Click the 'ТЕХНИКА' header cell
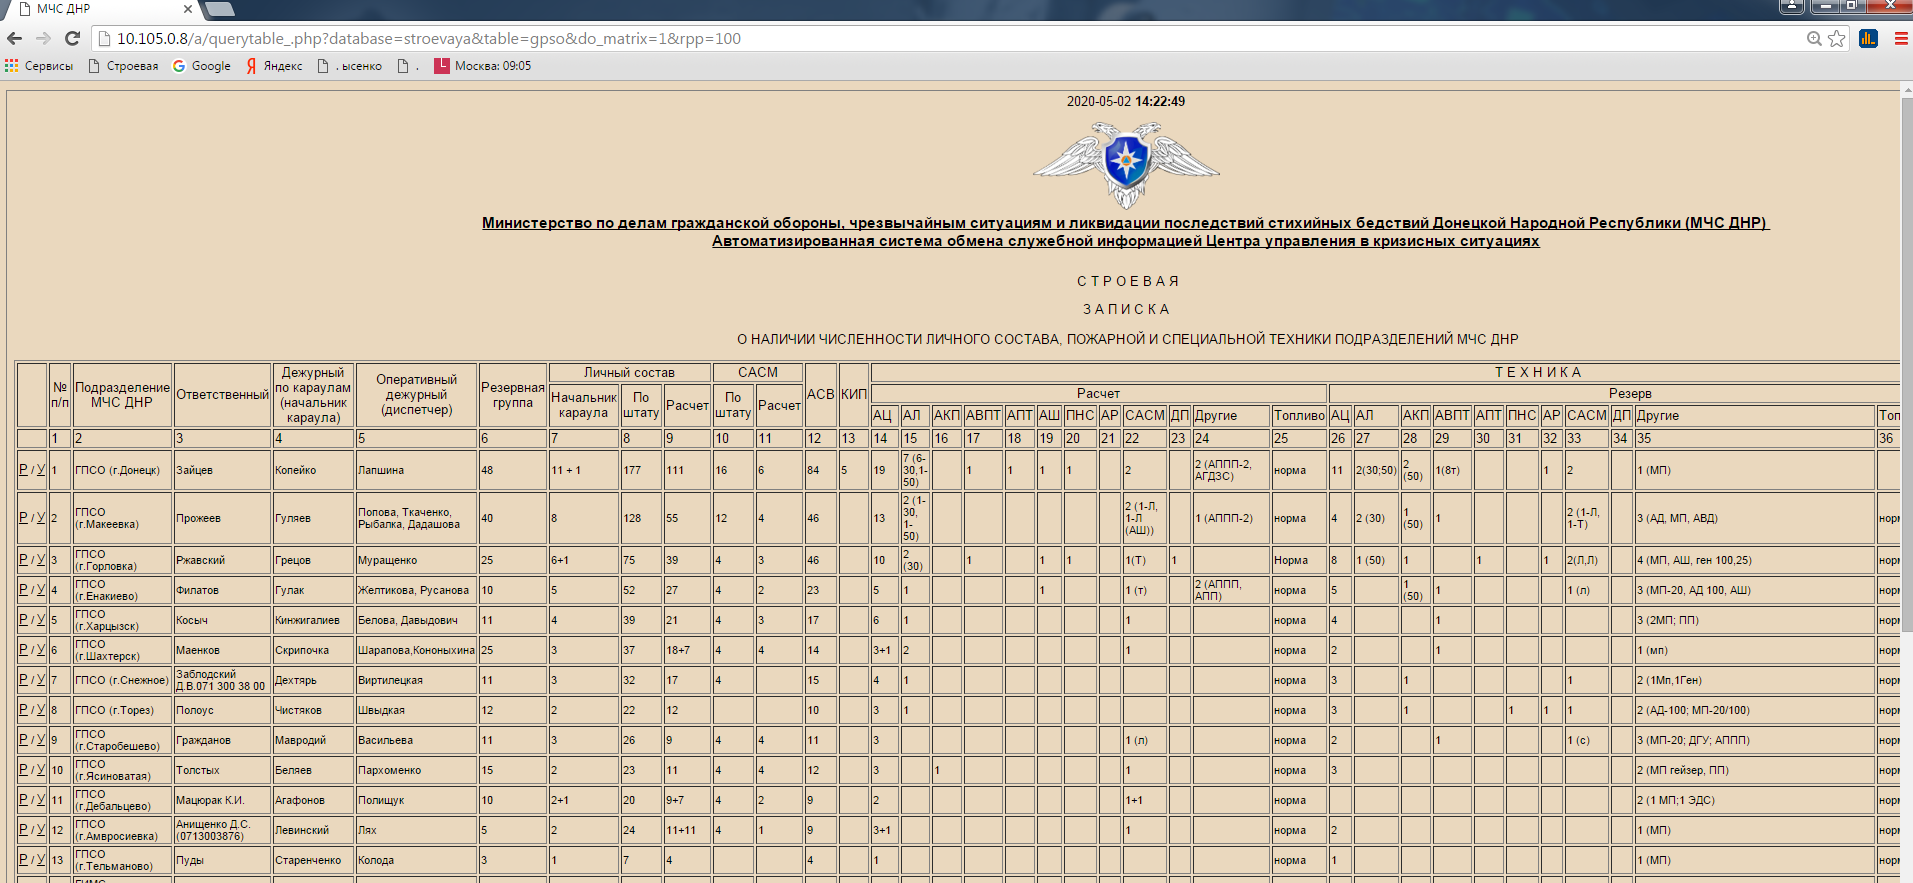This screenshot has width=1913, height=883. [x=1538, y=373]
